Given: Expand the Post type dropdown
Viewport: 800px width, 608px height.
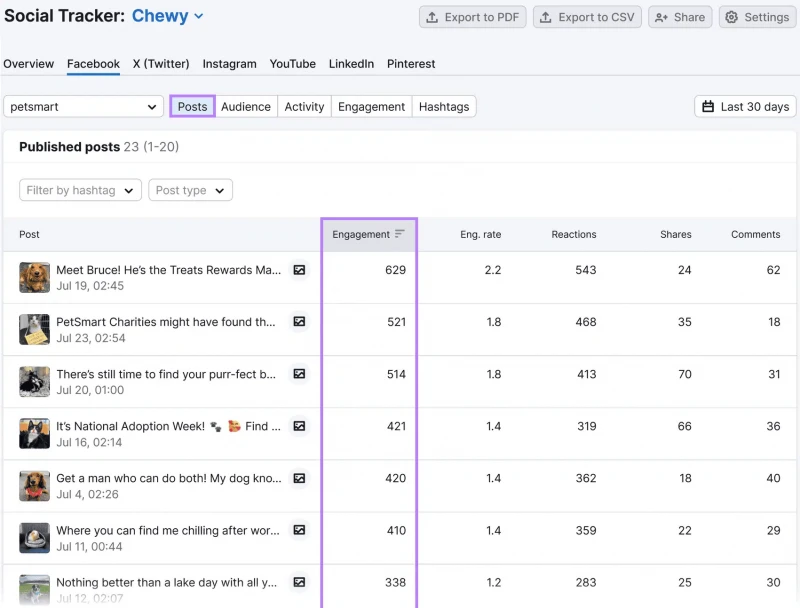Looking at the screenshot, I should (x=190, y=190).
